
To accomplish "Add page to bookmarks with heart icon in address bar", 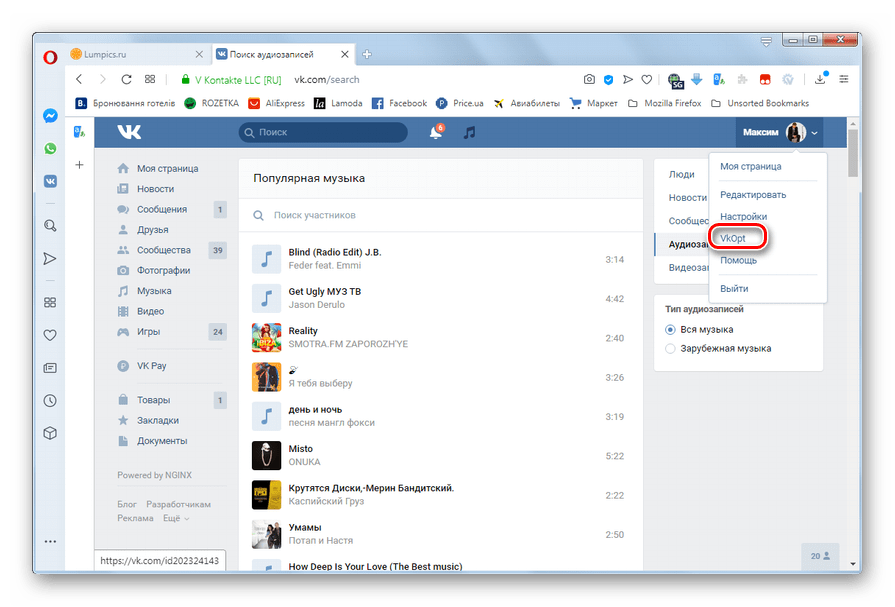I will [647, 79].
